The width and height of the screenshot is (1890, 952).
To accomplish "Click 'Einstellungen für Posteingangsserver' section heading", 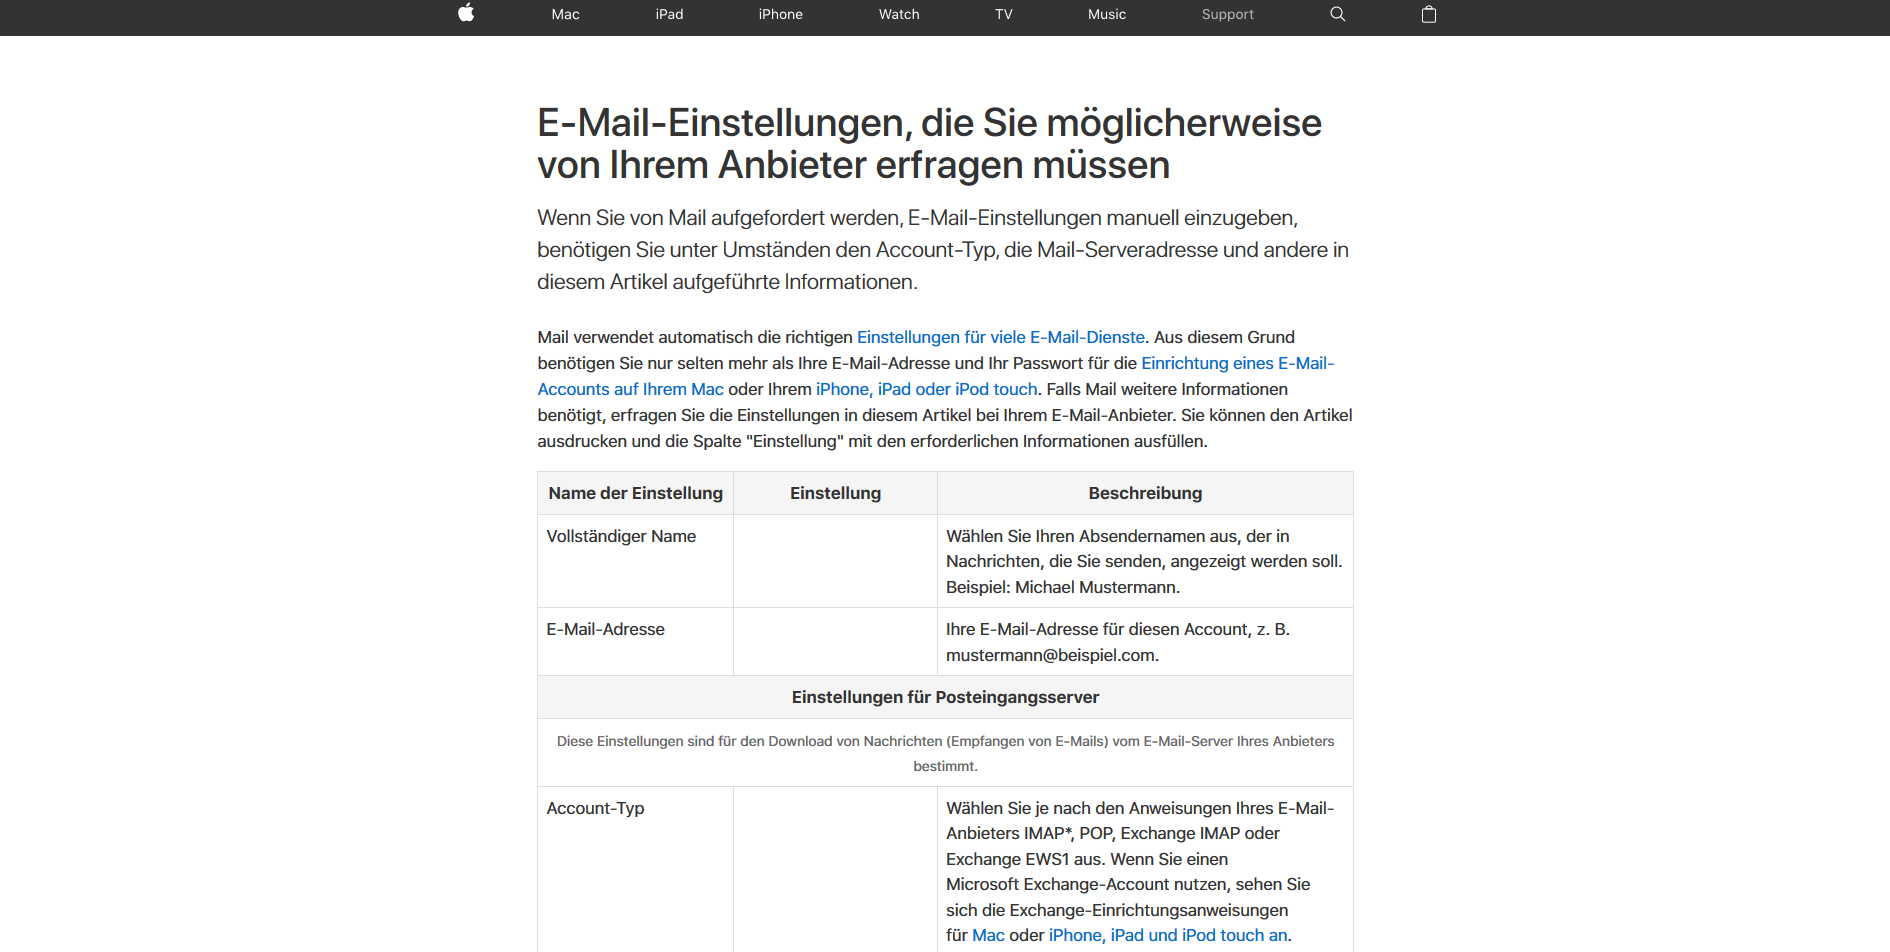I will pyautogui.click(x=945, y=697).
